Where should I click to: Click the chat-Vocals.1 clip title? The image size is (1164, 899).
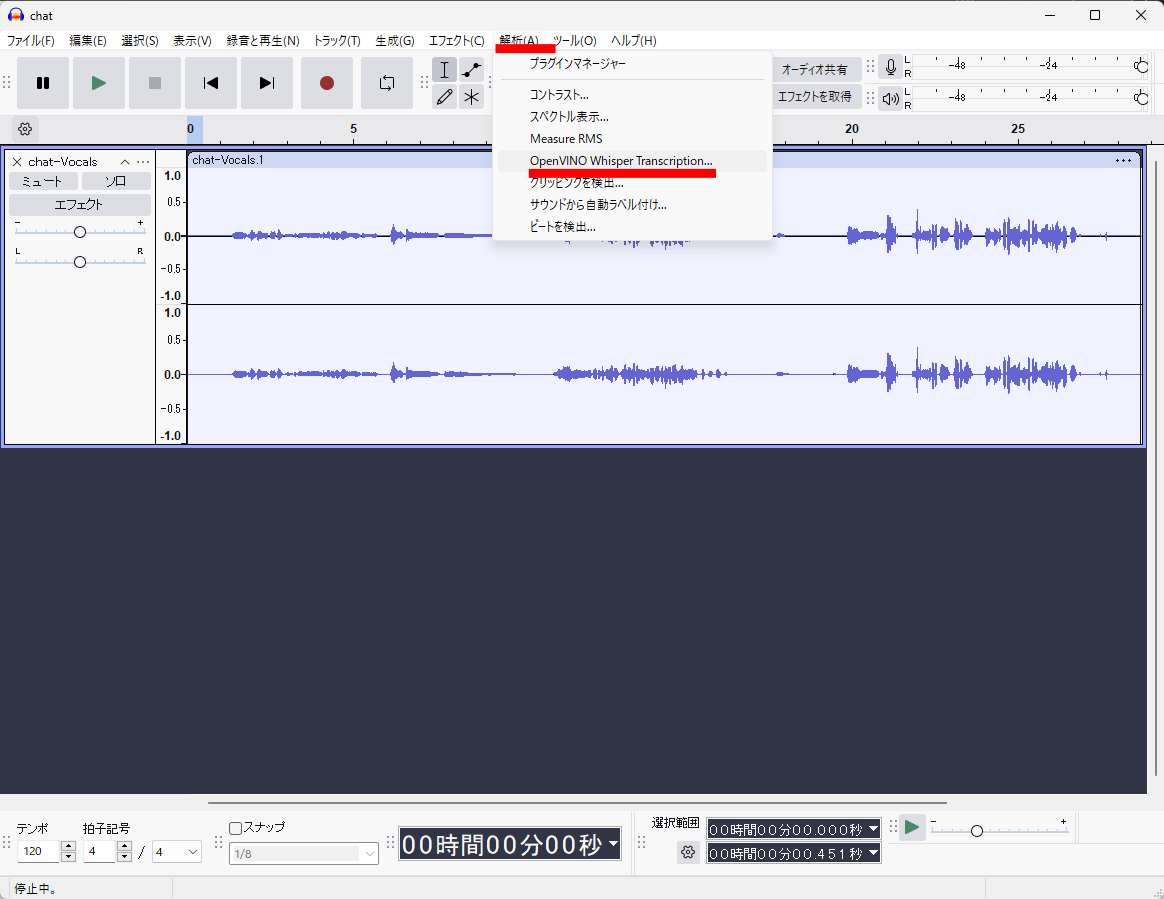click(x=228, y=160)
